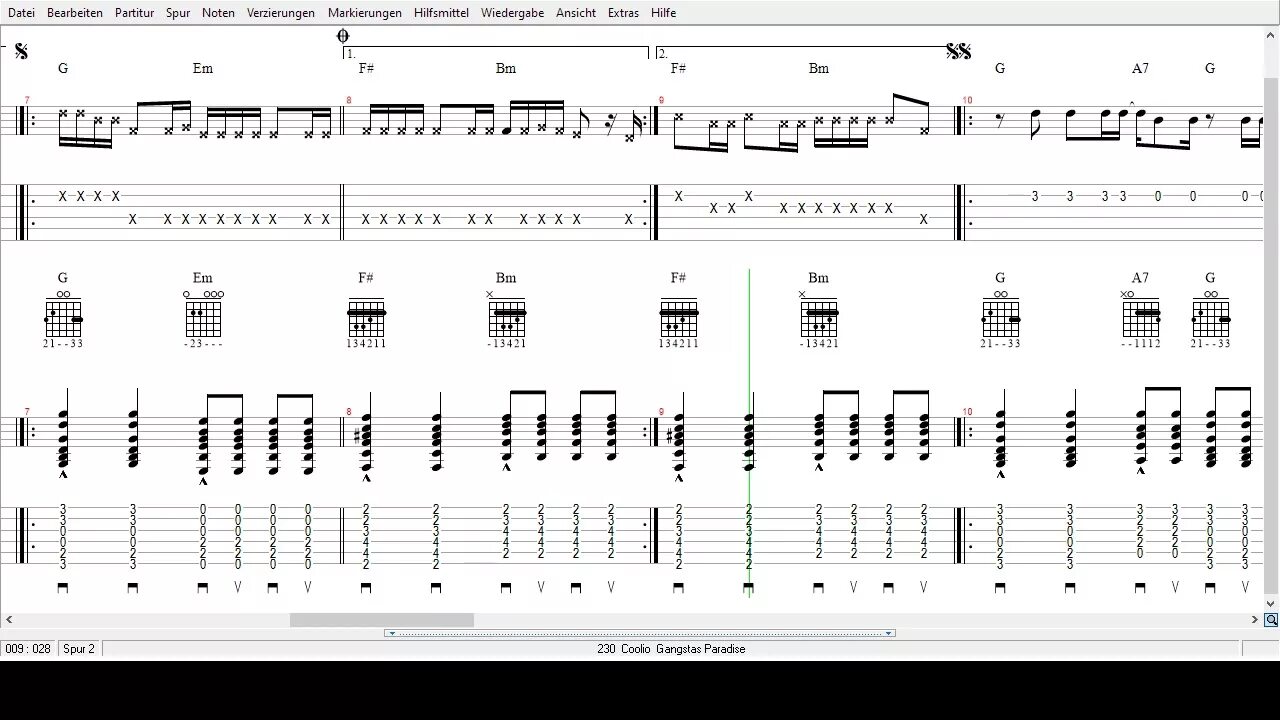Click the vertical scrollbar down arrow
Viewport: 1280px width, 720px height.
click(1271, 603)
